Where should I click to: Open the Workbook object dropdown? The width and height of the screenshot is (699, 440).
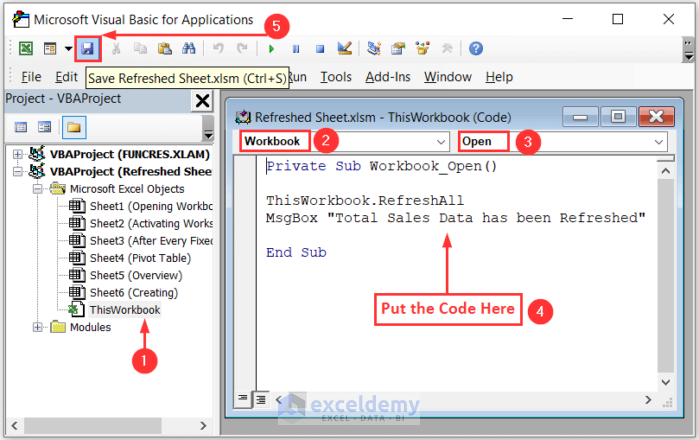pos(440,142)
